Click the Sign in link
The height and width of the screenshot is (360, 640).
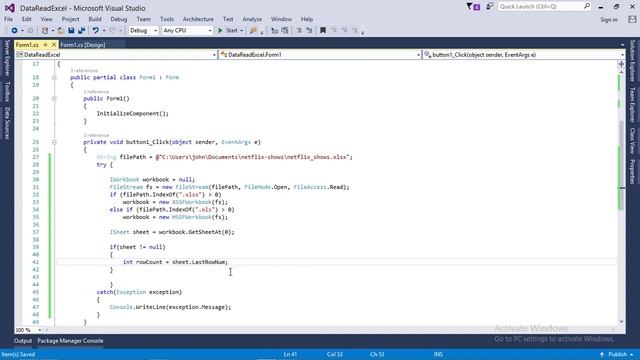point(609,20)
